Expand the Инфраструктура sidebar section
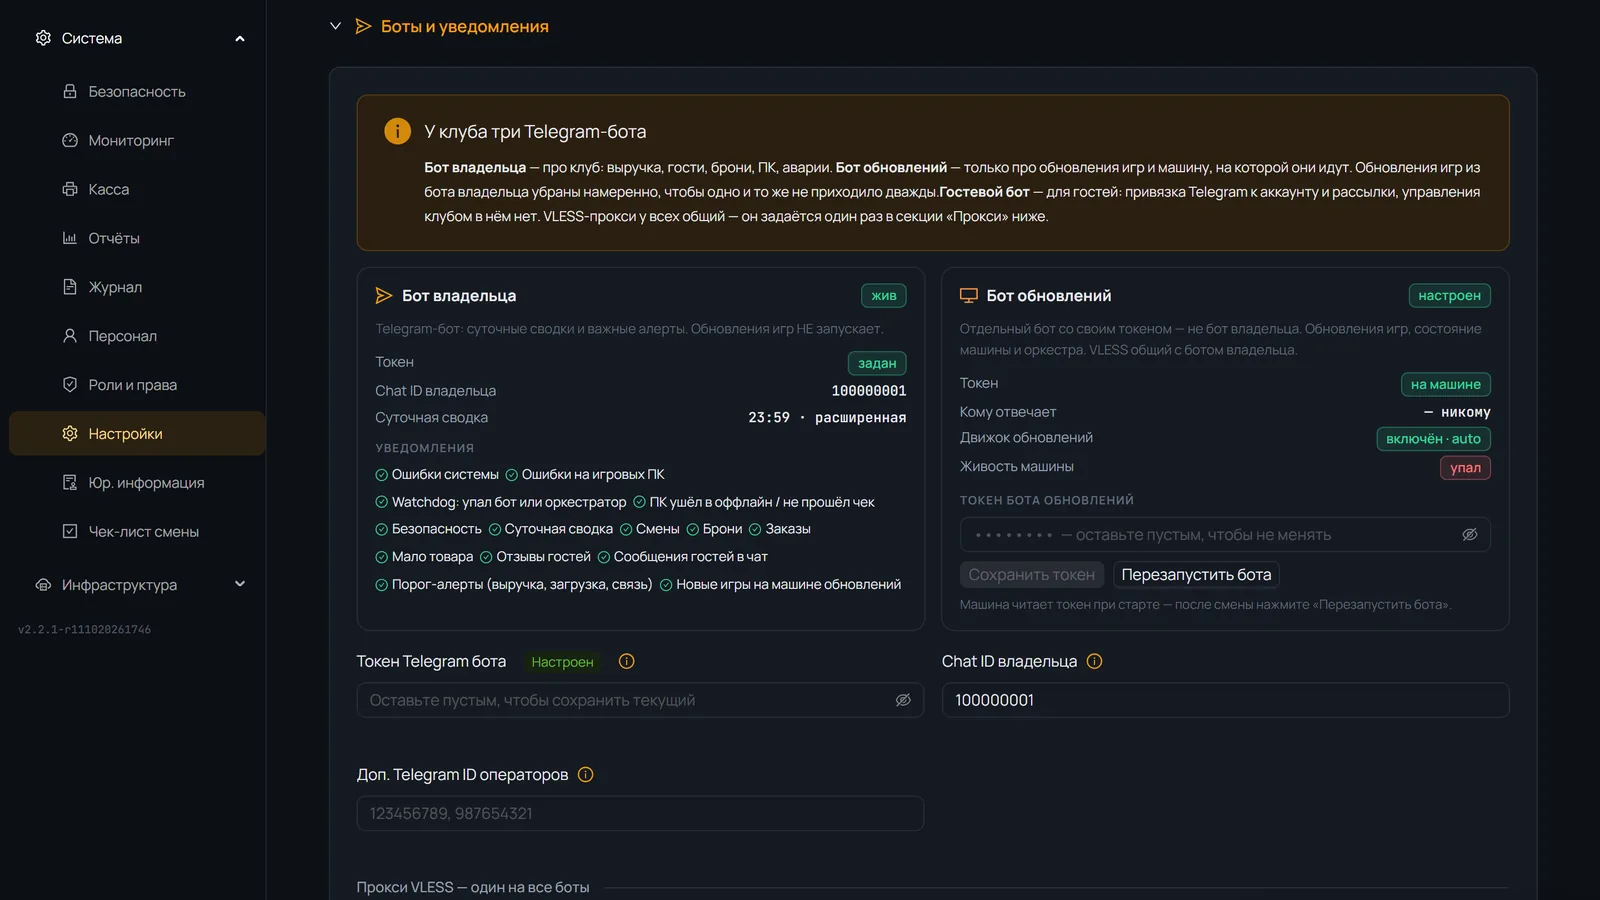Viewport: 1600px width, 900px height. click(x=240, y=584)
